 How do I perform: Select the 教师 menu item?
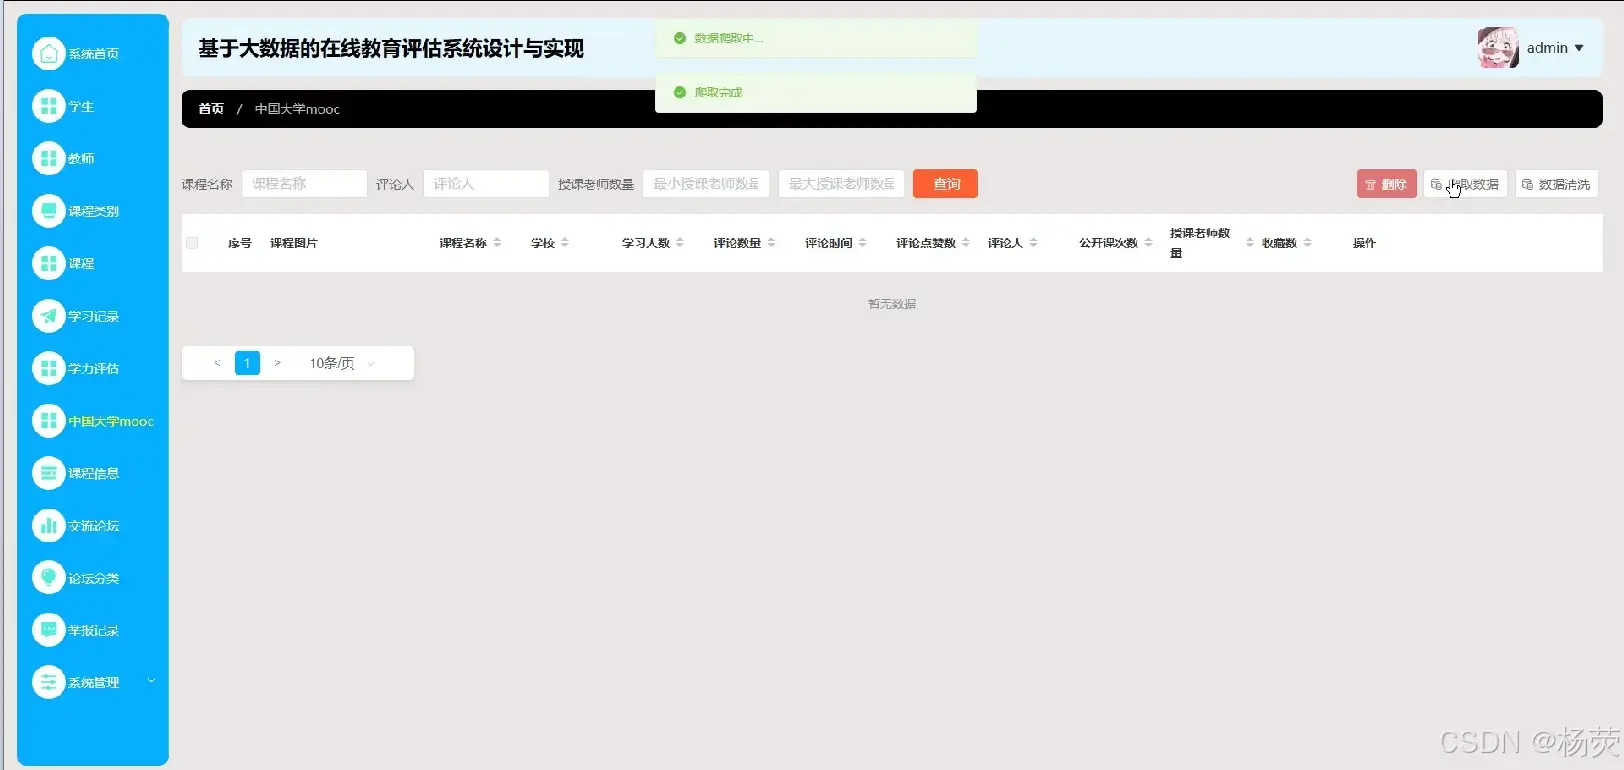pos(81,158)
